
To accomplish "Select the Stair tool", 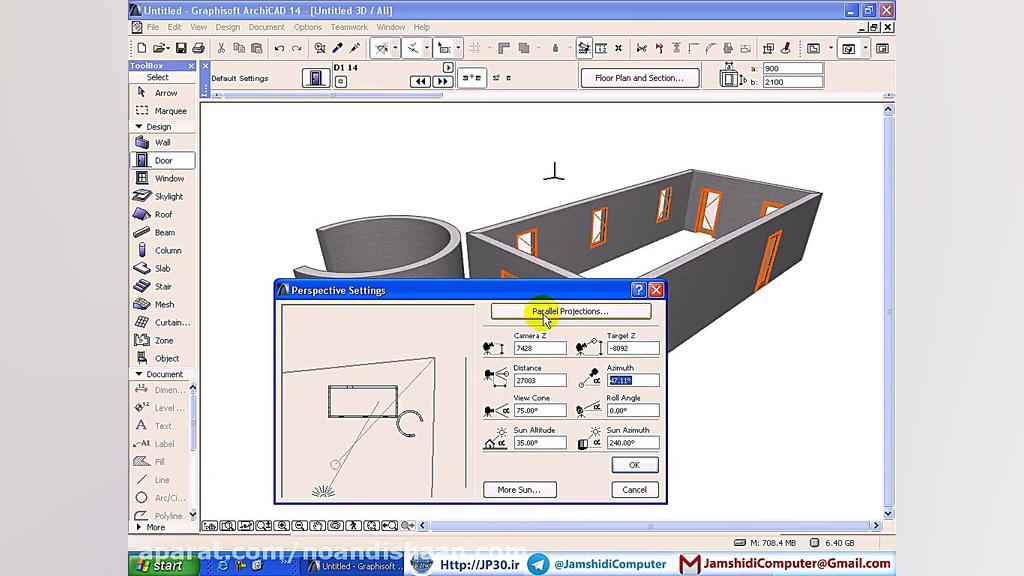I will (x=162, y=286).
